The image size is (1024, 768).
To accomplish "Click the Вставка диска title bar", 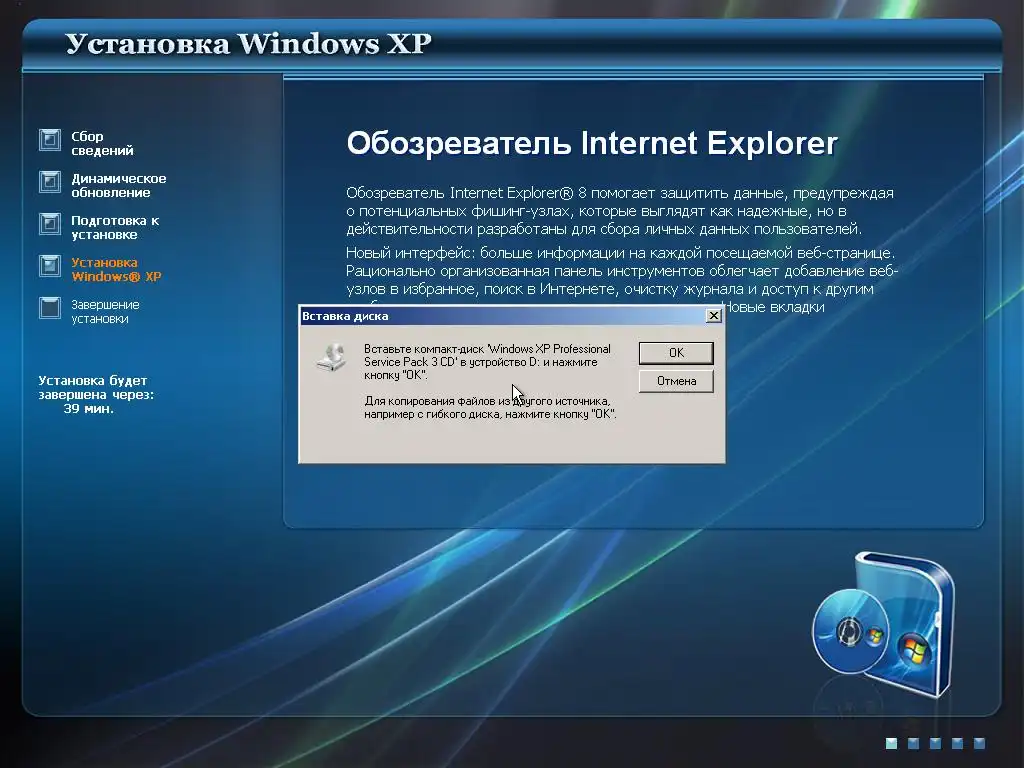I will (511, 315).
